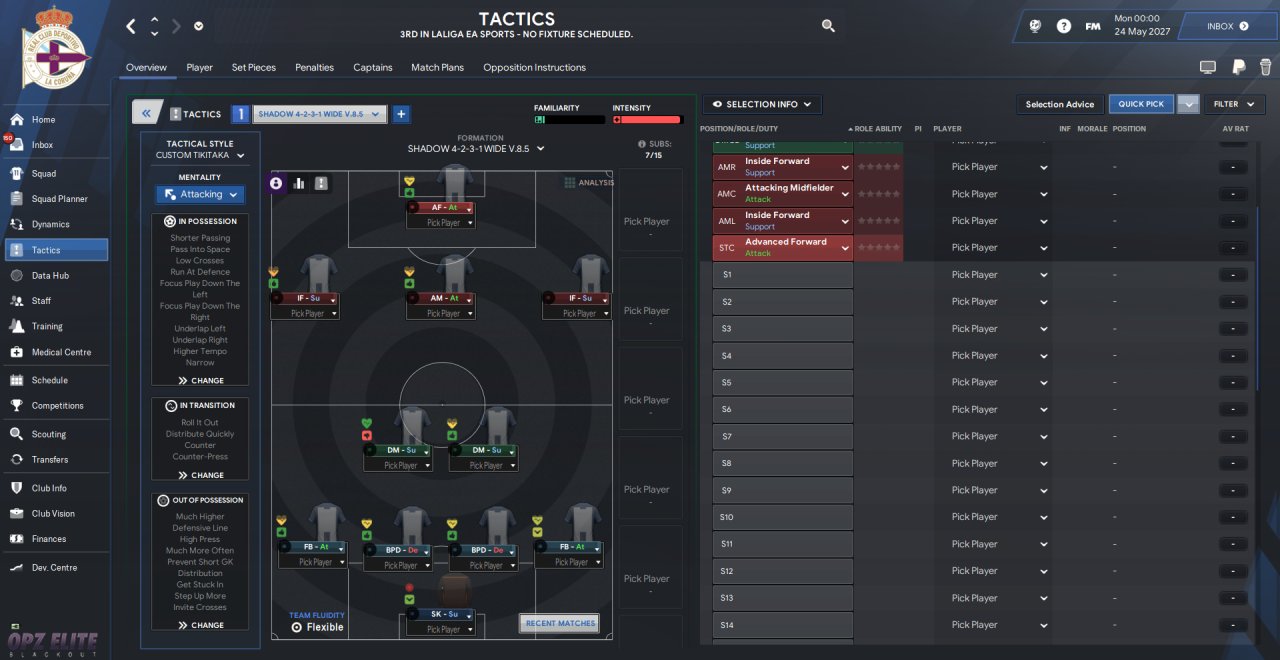Click the Familiarity progress bar
Viewport: 1280px width, 660px height.
coord(570,119)
